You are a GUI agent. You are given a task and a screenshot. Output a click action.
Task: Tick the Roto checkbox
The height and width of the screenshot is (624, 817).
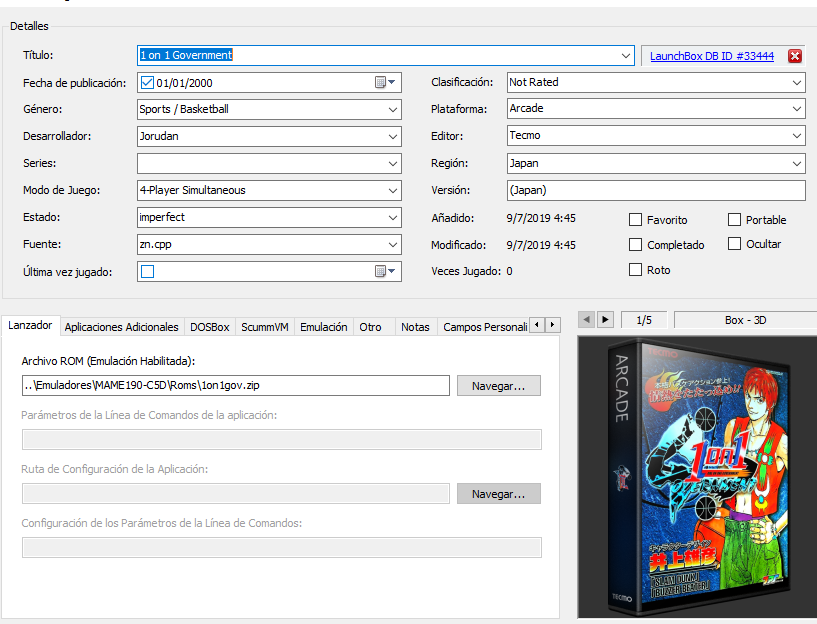[x=635, y=270]
